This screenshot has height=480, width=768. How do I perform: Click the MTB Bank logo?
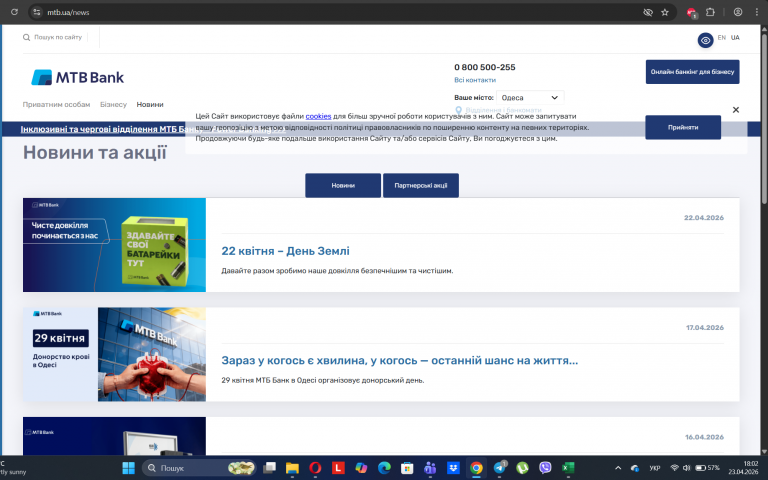(77, 77)
